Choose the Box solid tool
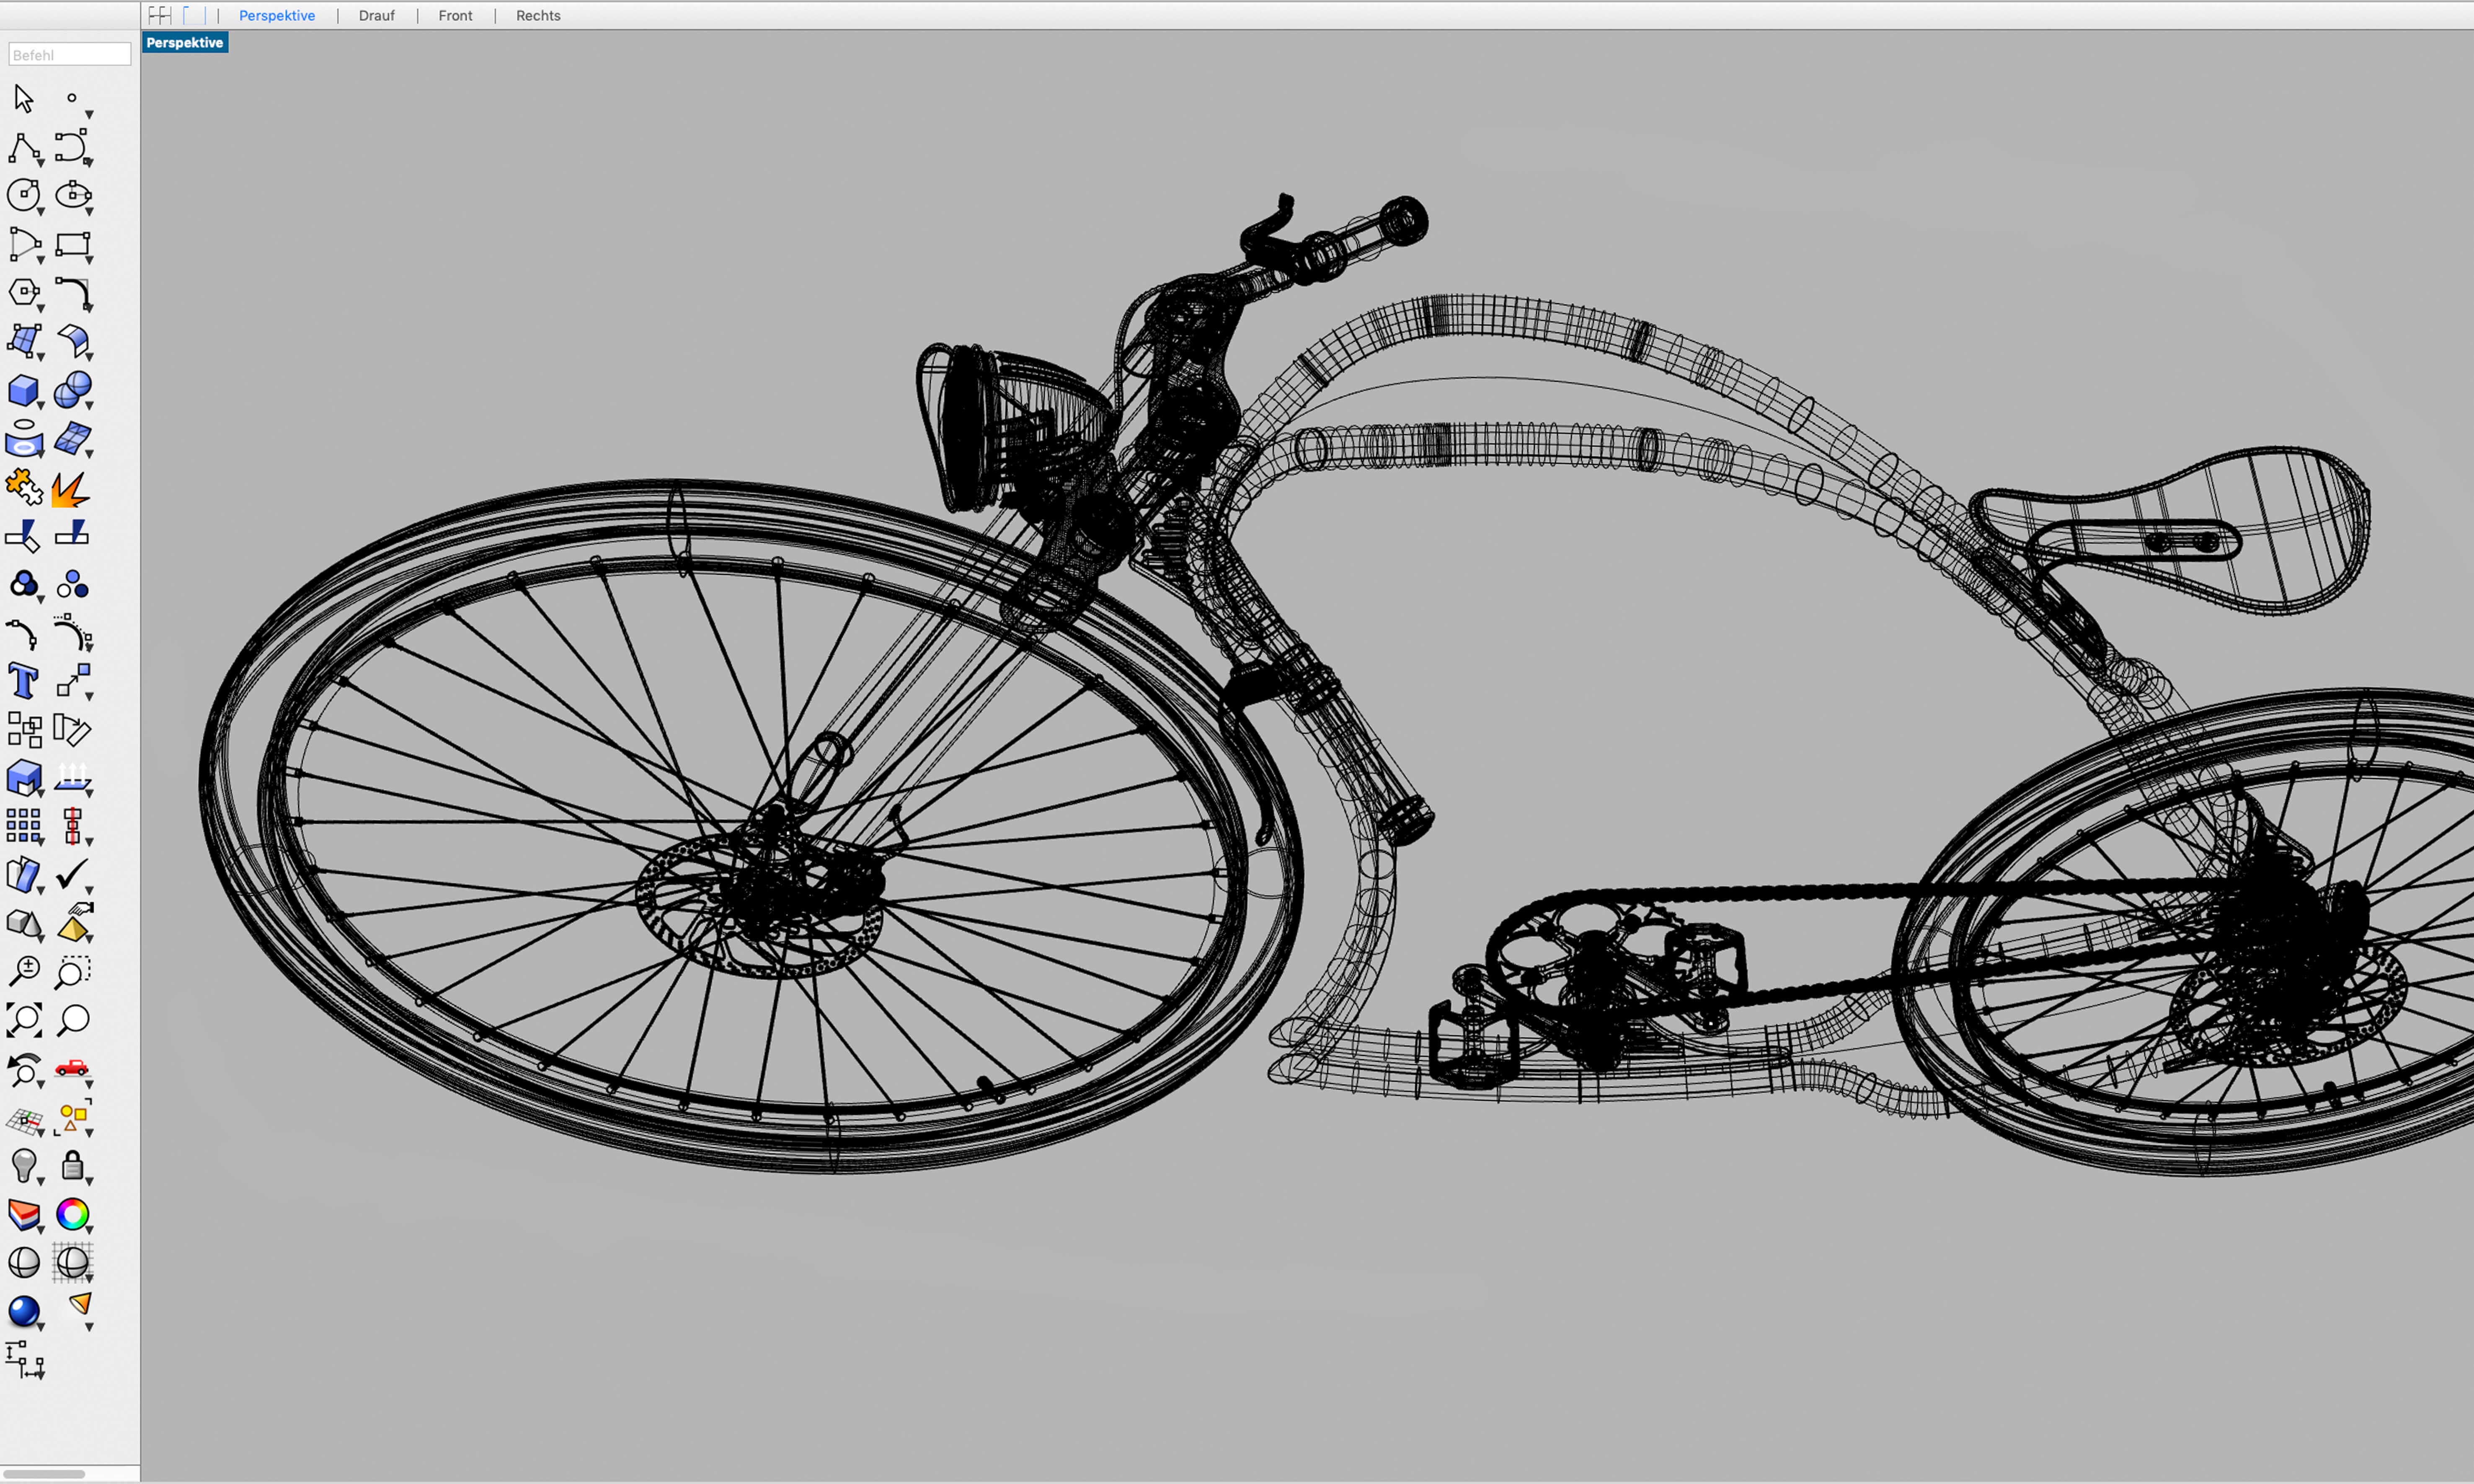 [24, 390]
